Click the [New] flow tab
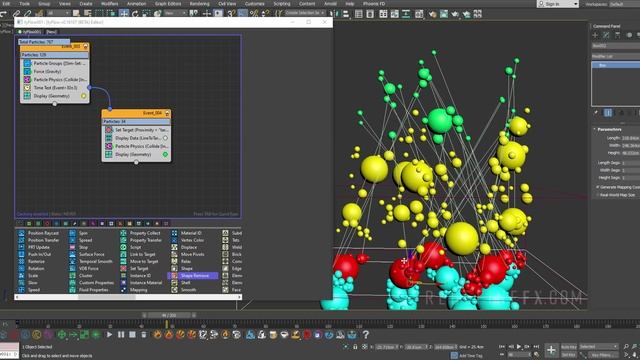The height and width of the screenshot is (360, 640). [51, 32]
